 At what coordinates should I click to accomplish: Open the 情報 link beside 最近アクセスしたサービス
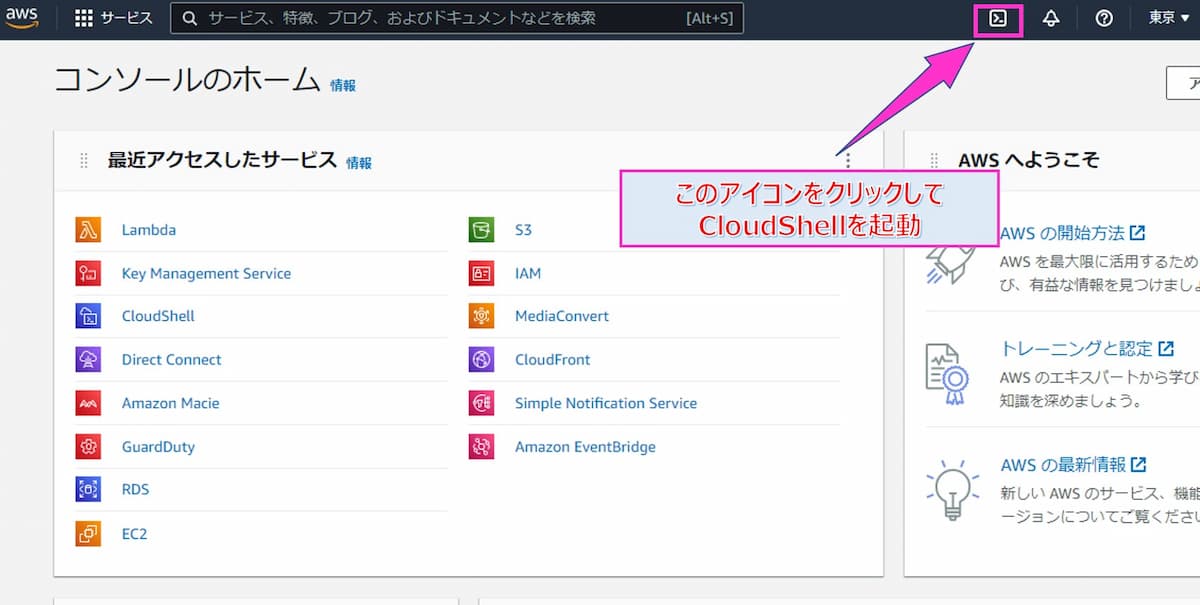pyautogui.click(x=359, y=162)
